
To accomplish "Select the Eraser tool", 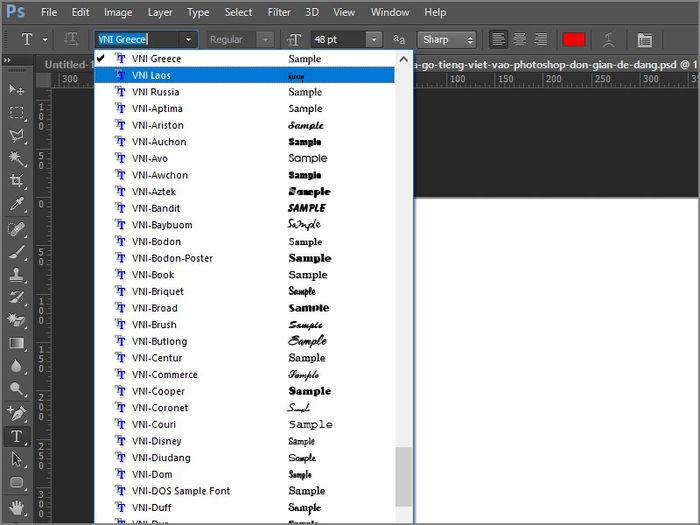I will pyautogui.click(x=17, y=321).
